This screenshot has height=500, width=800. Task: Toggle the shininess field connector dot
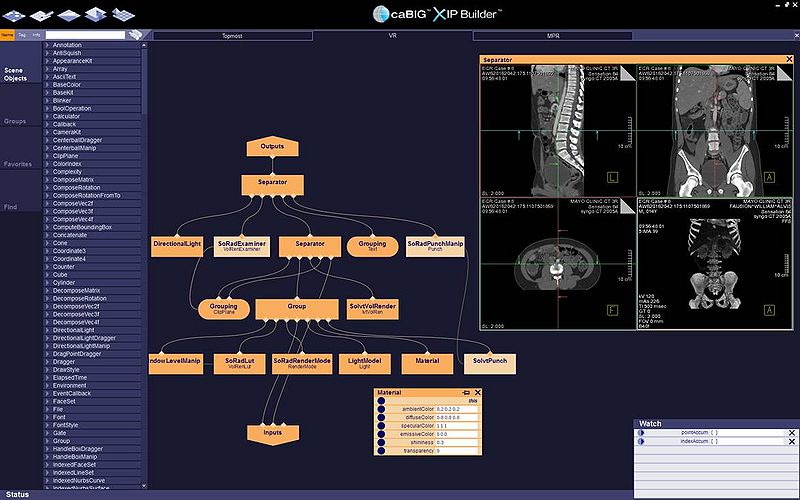pos(381,442)
